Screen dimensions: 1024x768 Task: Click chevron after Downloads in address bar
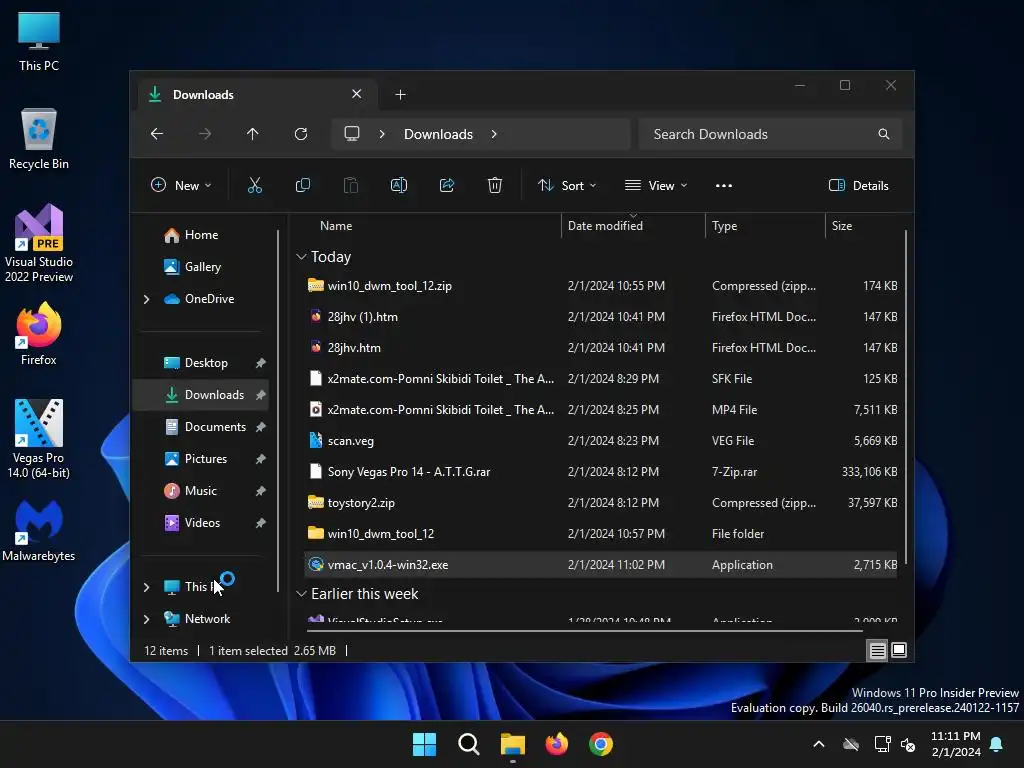click(x=494, y=134)
